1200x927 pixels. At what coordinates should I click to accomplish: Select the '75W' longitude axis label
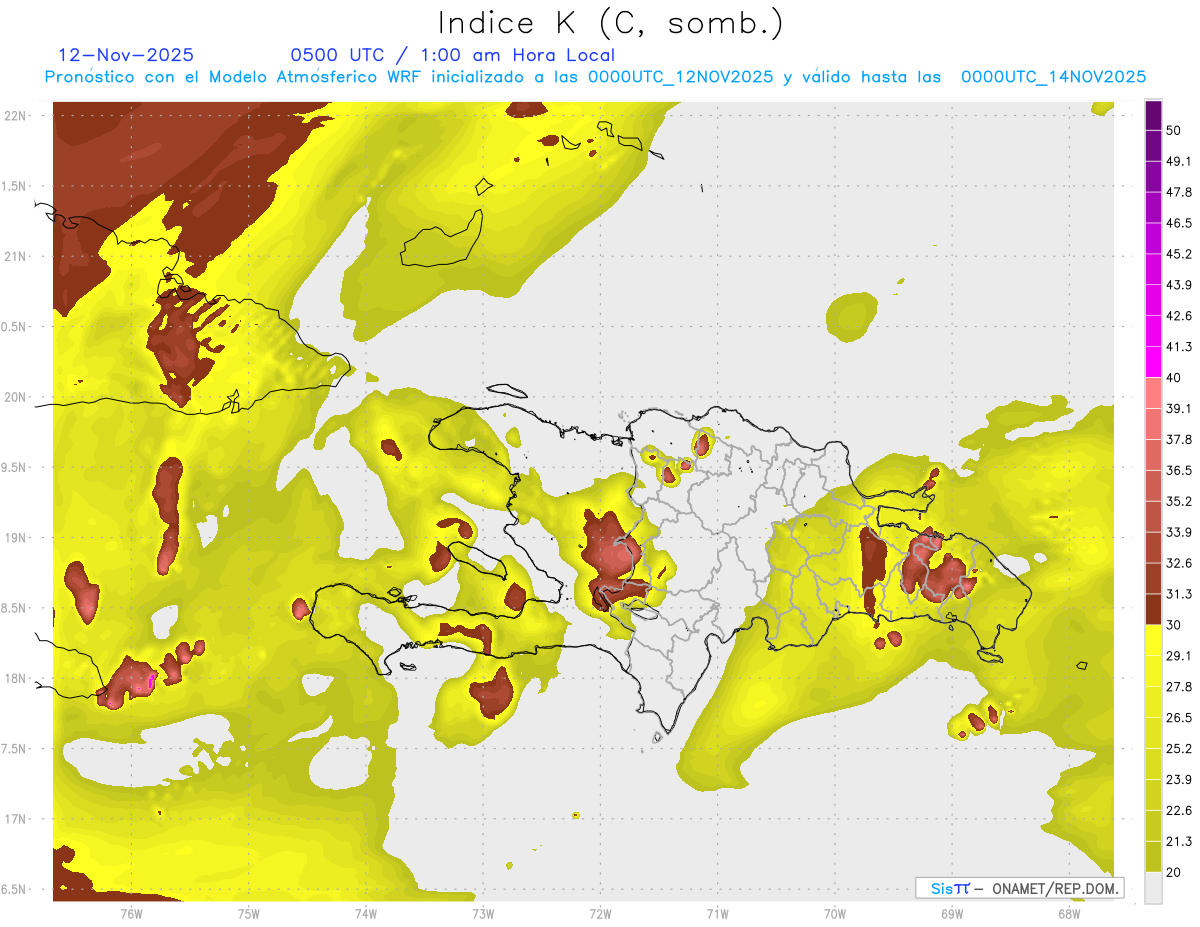[249, 913]
